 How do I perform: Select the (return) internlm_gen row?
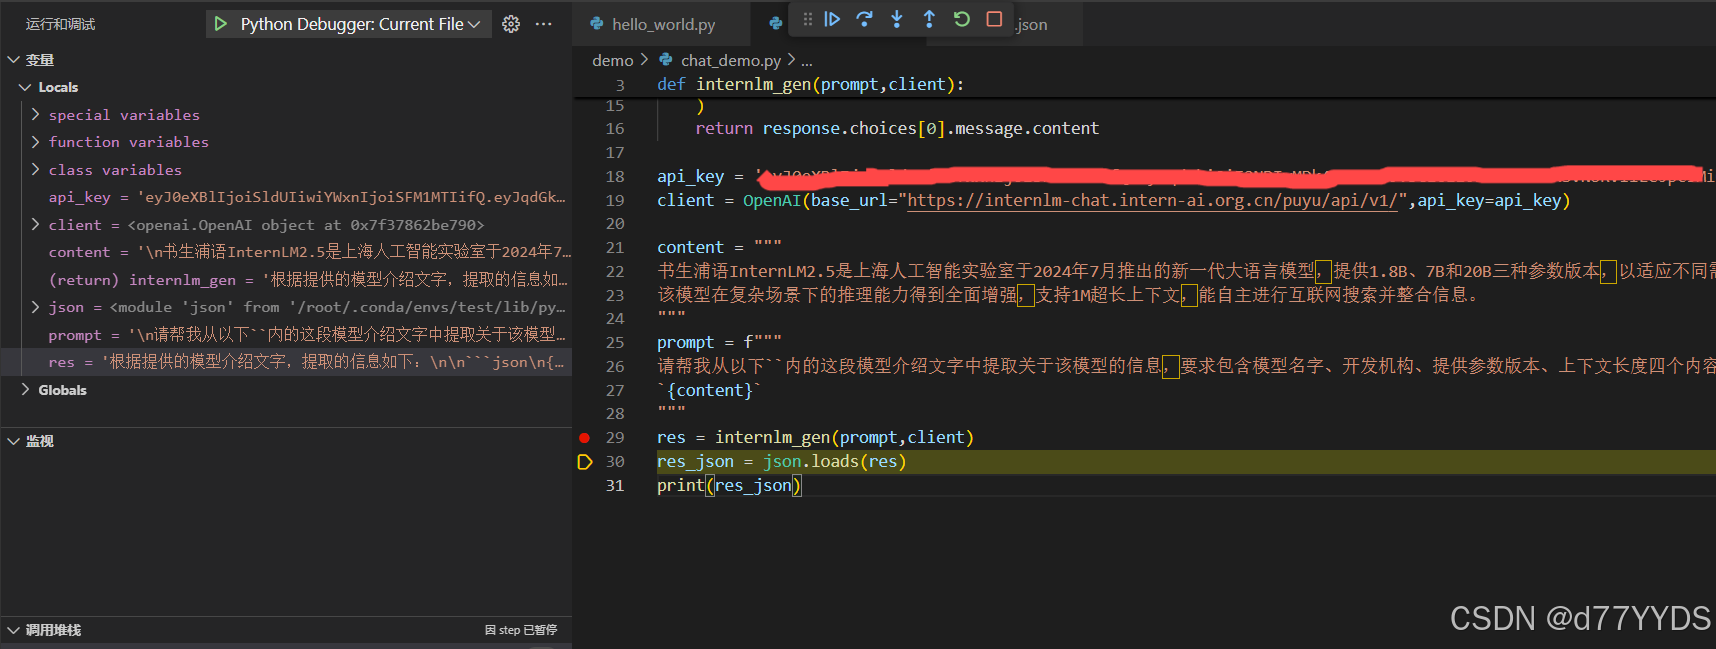(x=286, y=280)
